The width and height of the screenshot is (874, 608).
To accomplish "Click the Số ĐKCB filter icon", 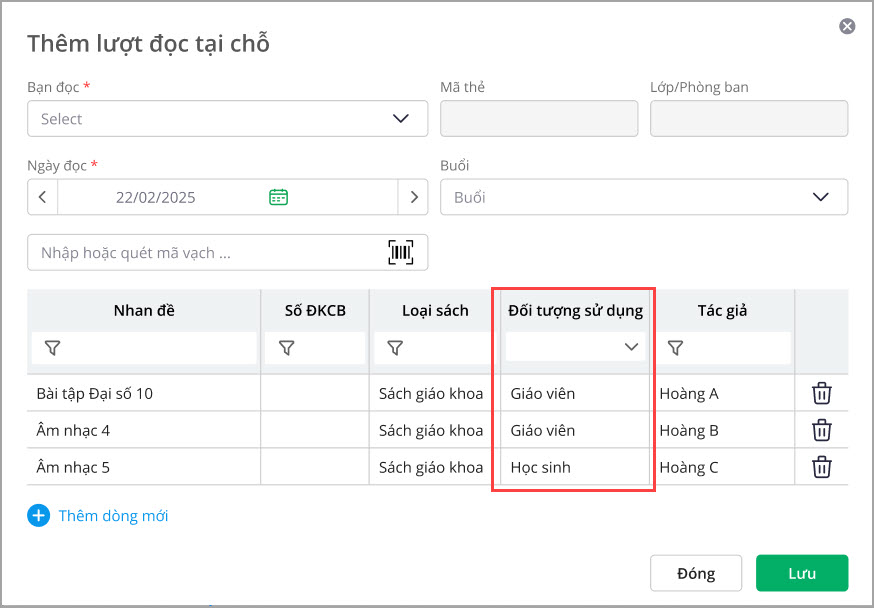I will [287, 348].
